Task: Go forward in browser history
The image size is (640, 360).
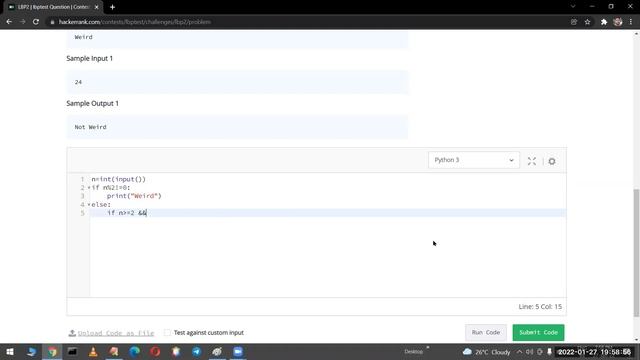Action: tap(22, 22)
